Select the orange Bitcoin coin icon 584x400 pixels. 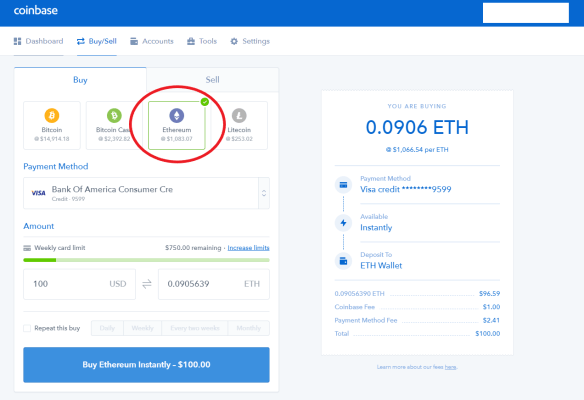[52, 115]
